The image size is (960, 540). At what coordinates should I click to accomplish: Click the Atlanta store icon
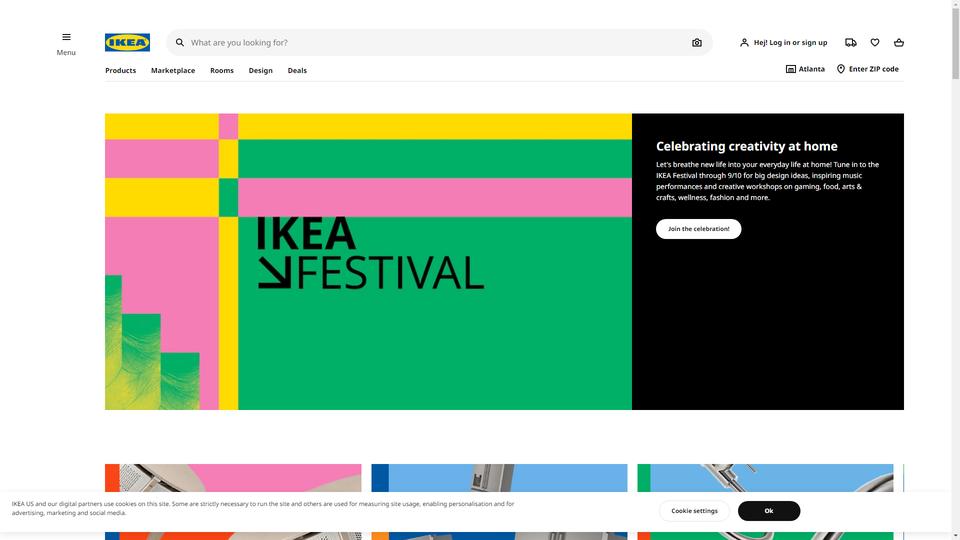point(790,69)
